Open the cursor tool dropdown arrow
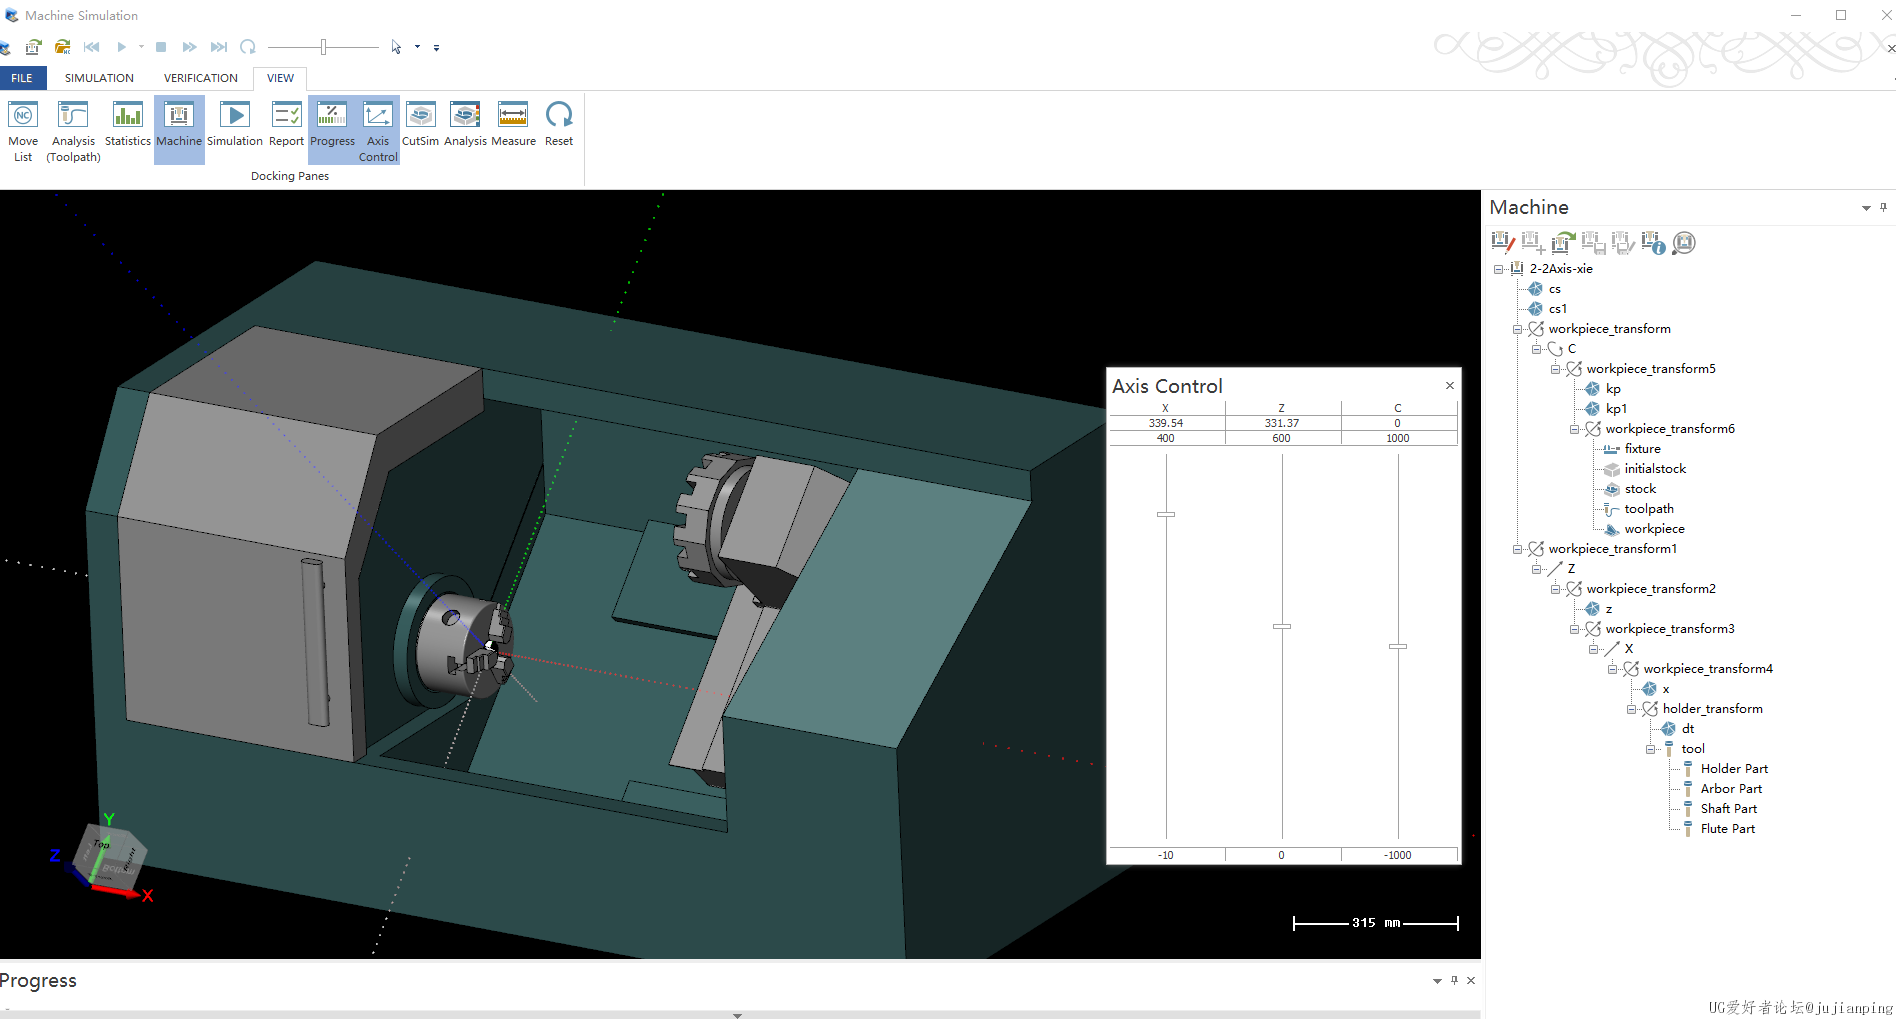Screen dimensions: 1896x1019 [x=417, y=47]
